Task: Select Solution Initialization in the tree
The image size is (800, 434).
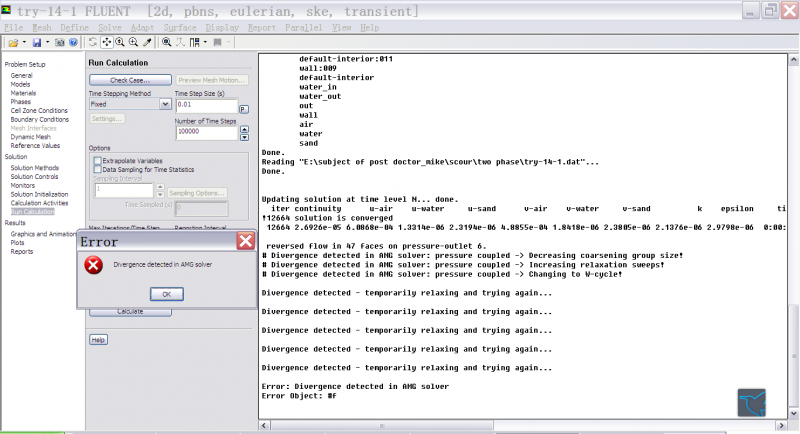Action: pos(39,194)
